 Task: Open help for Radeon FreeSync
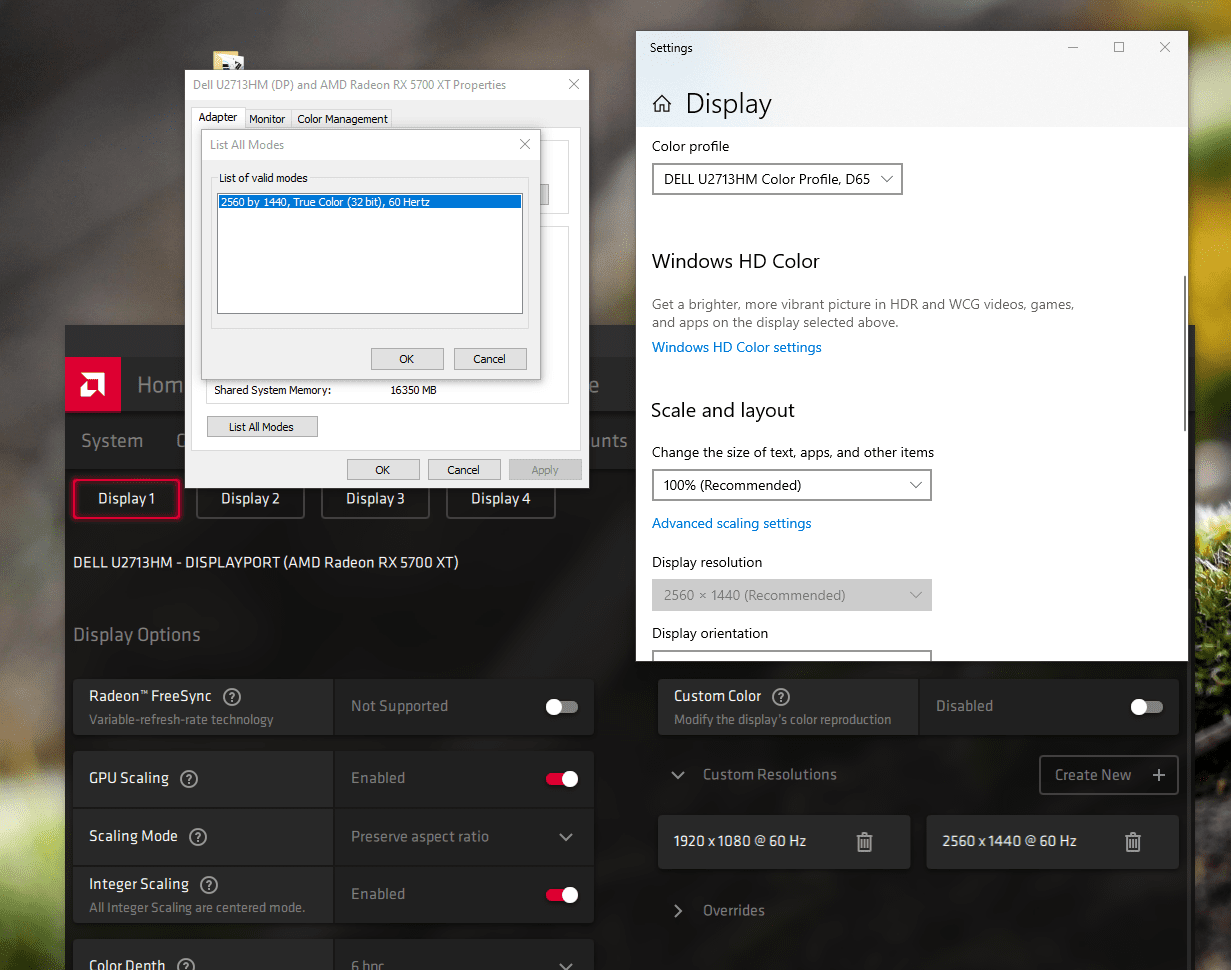[x=232, y=697]
